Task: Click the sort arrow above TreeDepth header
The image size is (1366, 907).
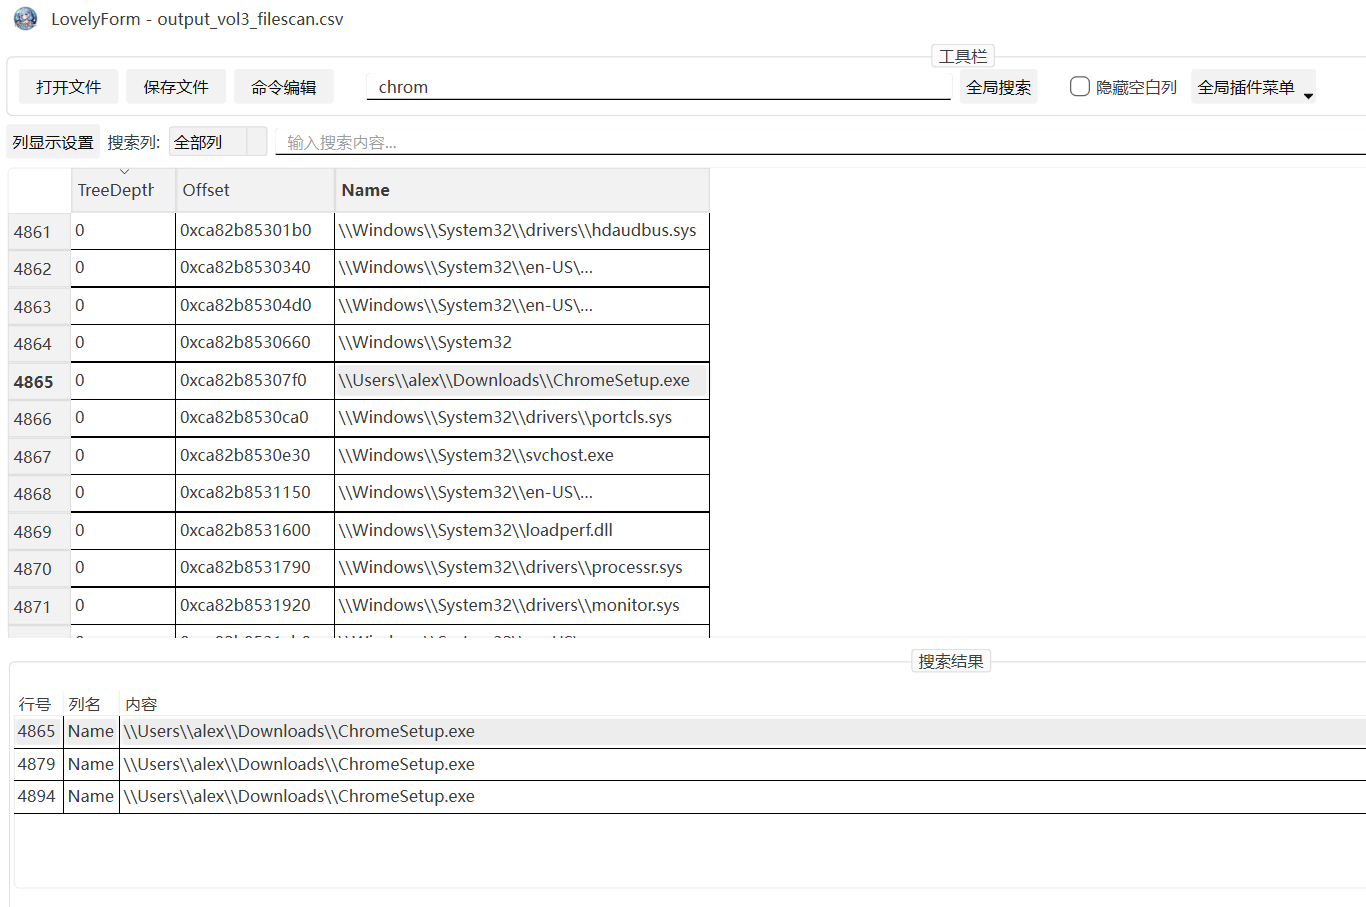Action: coord(124,172)
